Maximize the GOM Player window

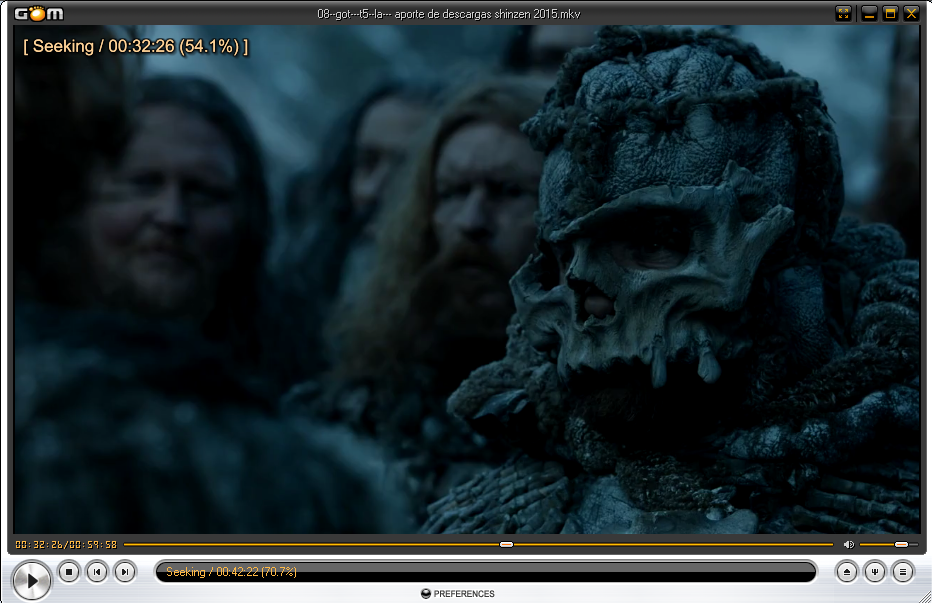point(890,13)
